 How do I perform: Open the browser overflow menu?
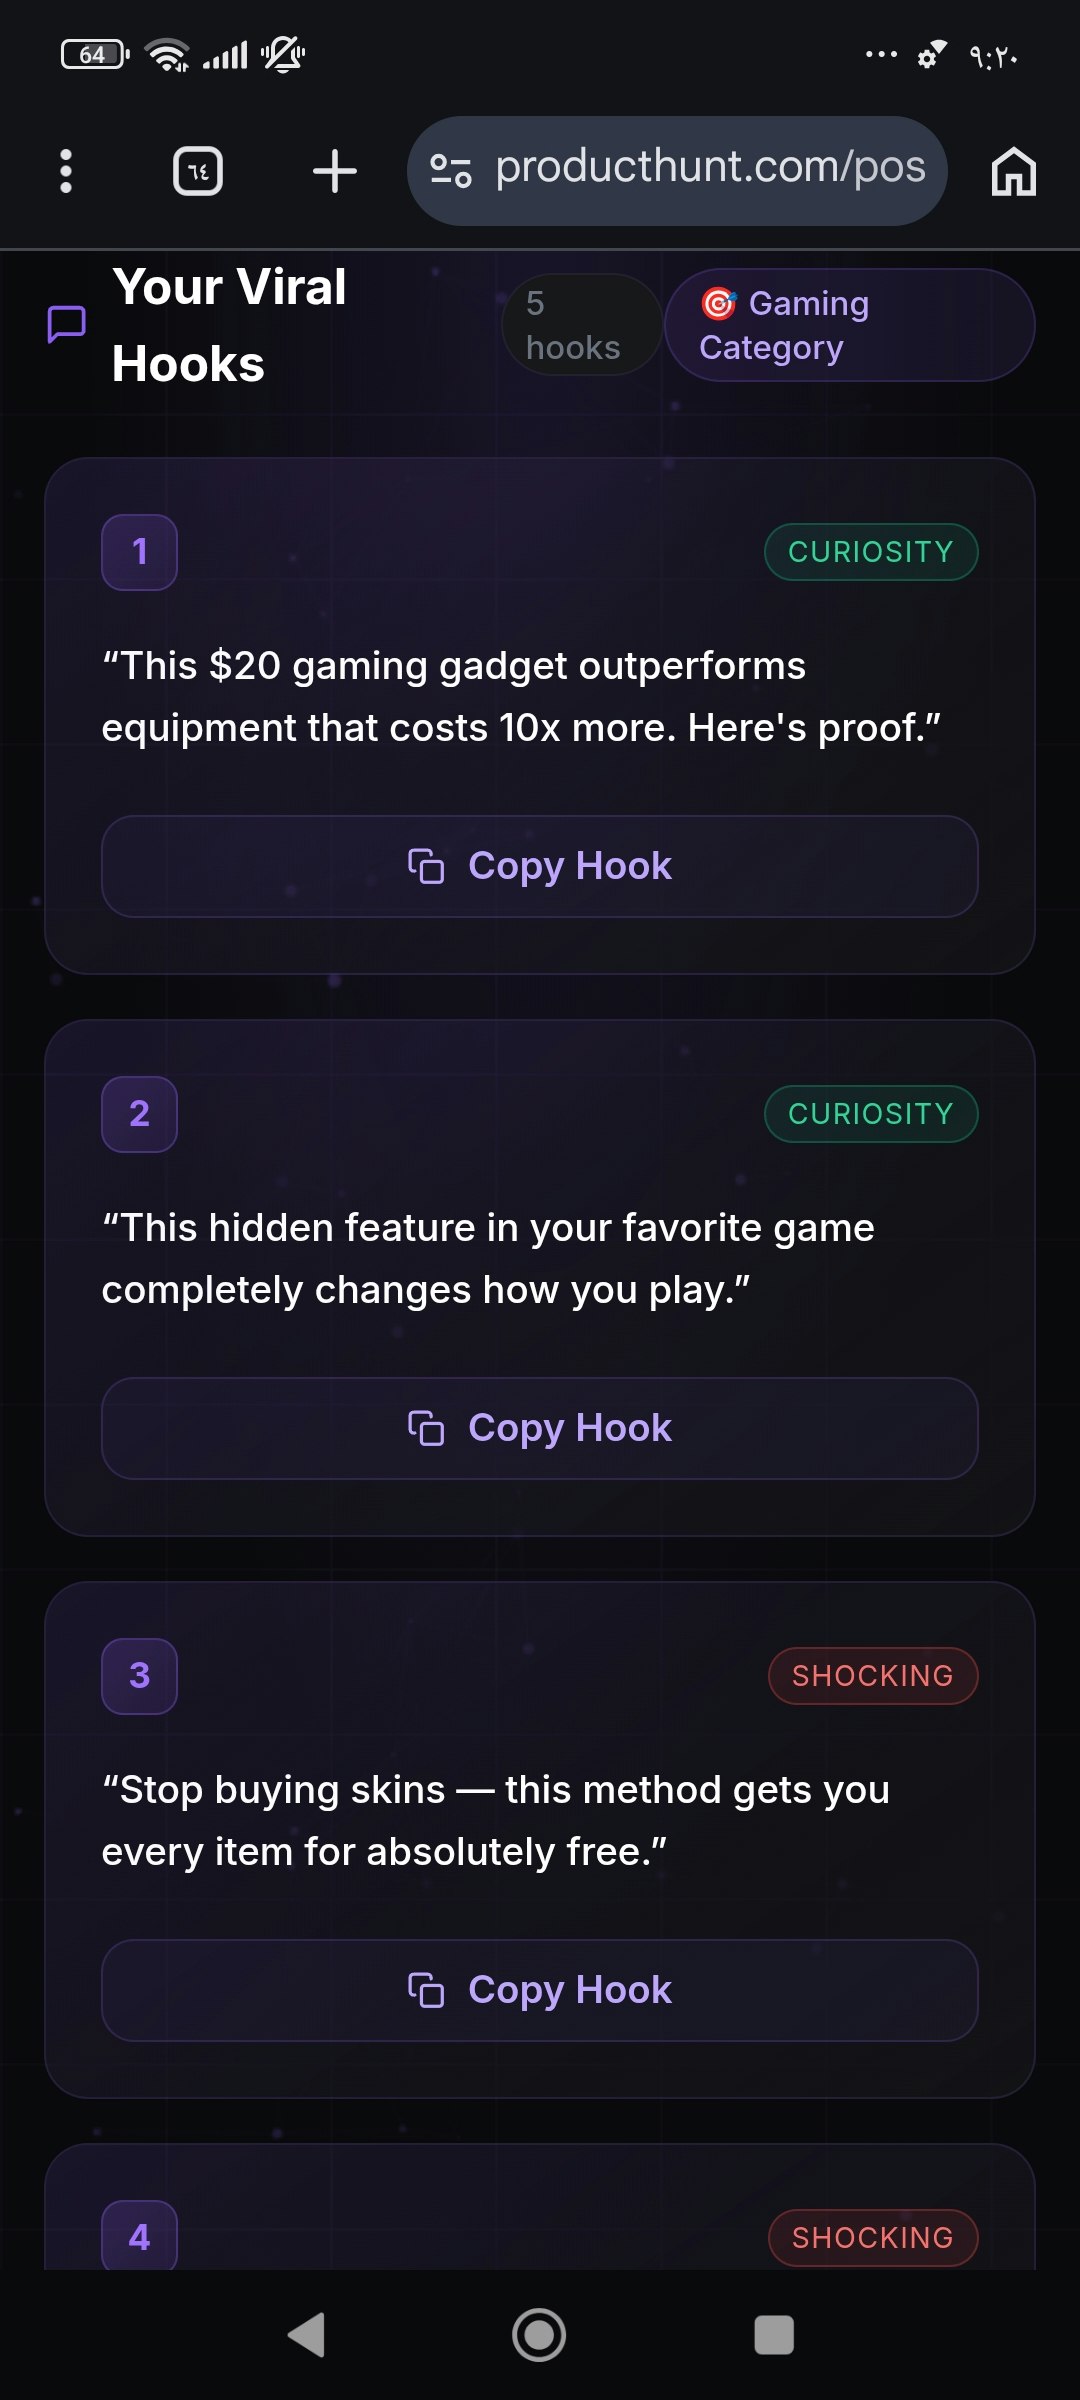[66, 170]
